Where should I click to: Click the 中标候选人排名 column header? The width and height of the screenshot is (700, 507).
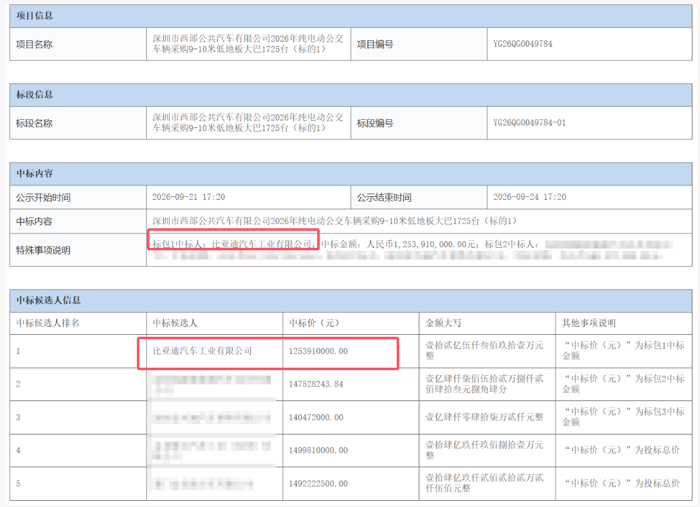pyautogui.click(x=48, y=323)
